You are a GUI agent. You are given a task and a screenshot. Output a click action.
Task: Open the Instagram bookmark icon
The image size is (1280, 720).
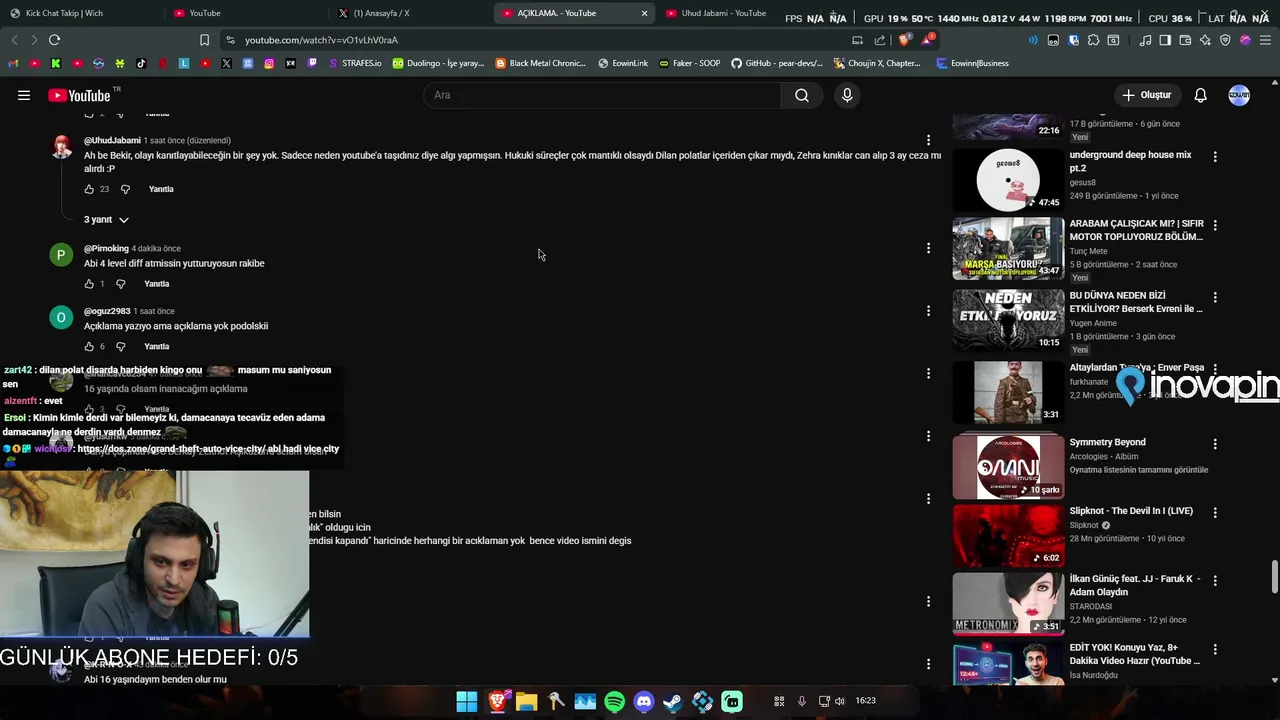269,63
